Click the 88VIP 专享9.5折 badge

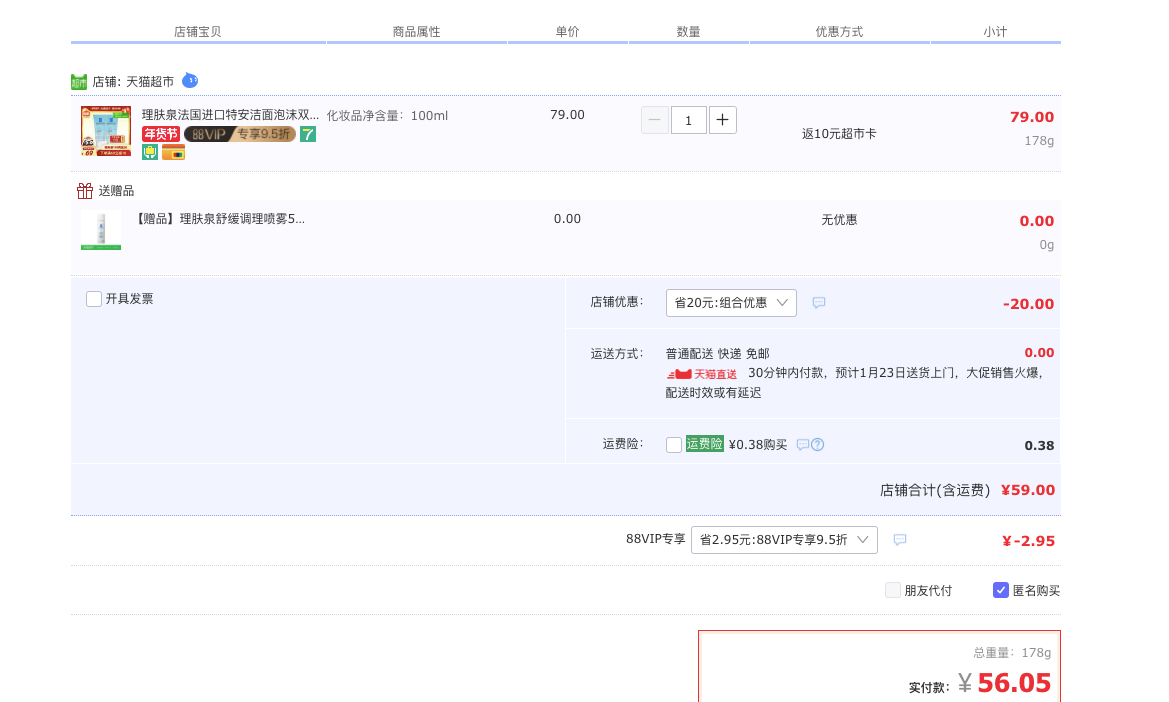click(239, 134)
